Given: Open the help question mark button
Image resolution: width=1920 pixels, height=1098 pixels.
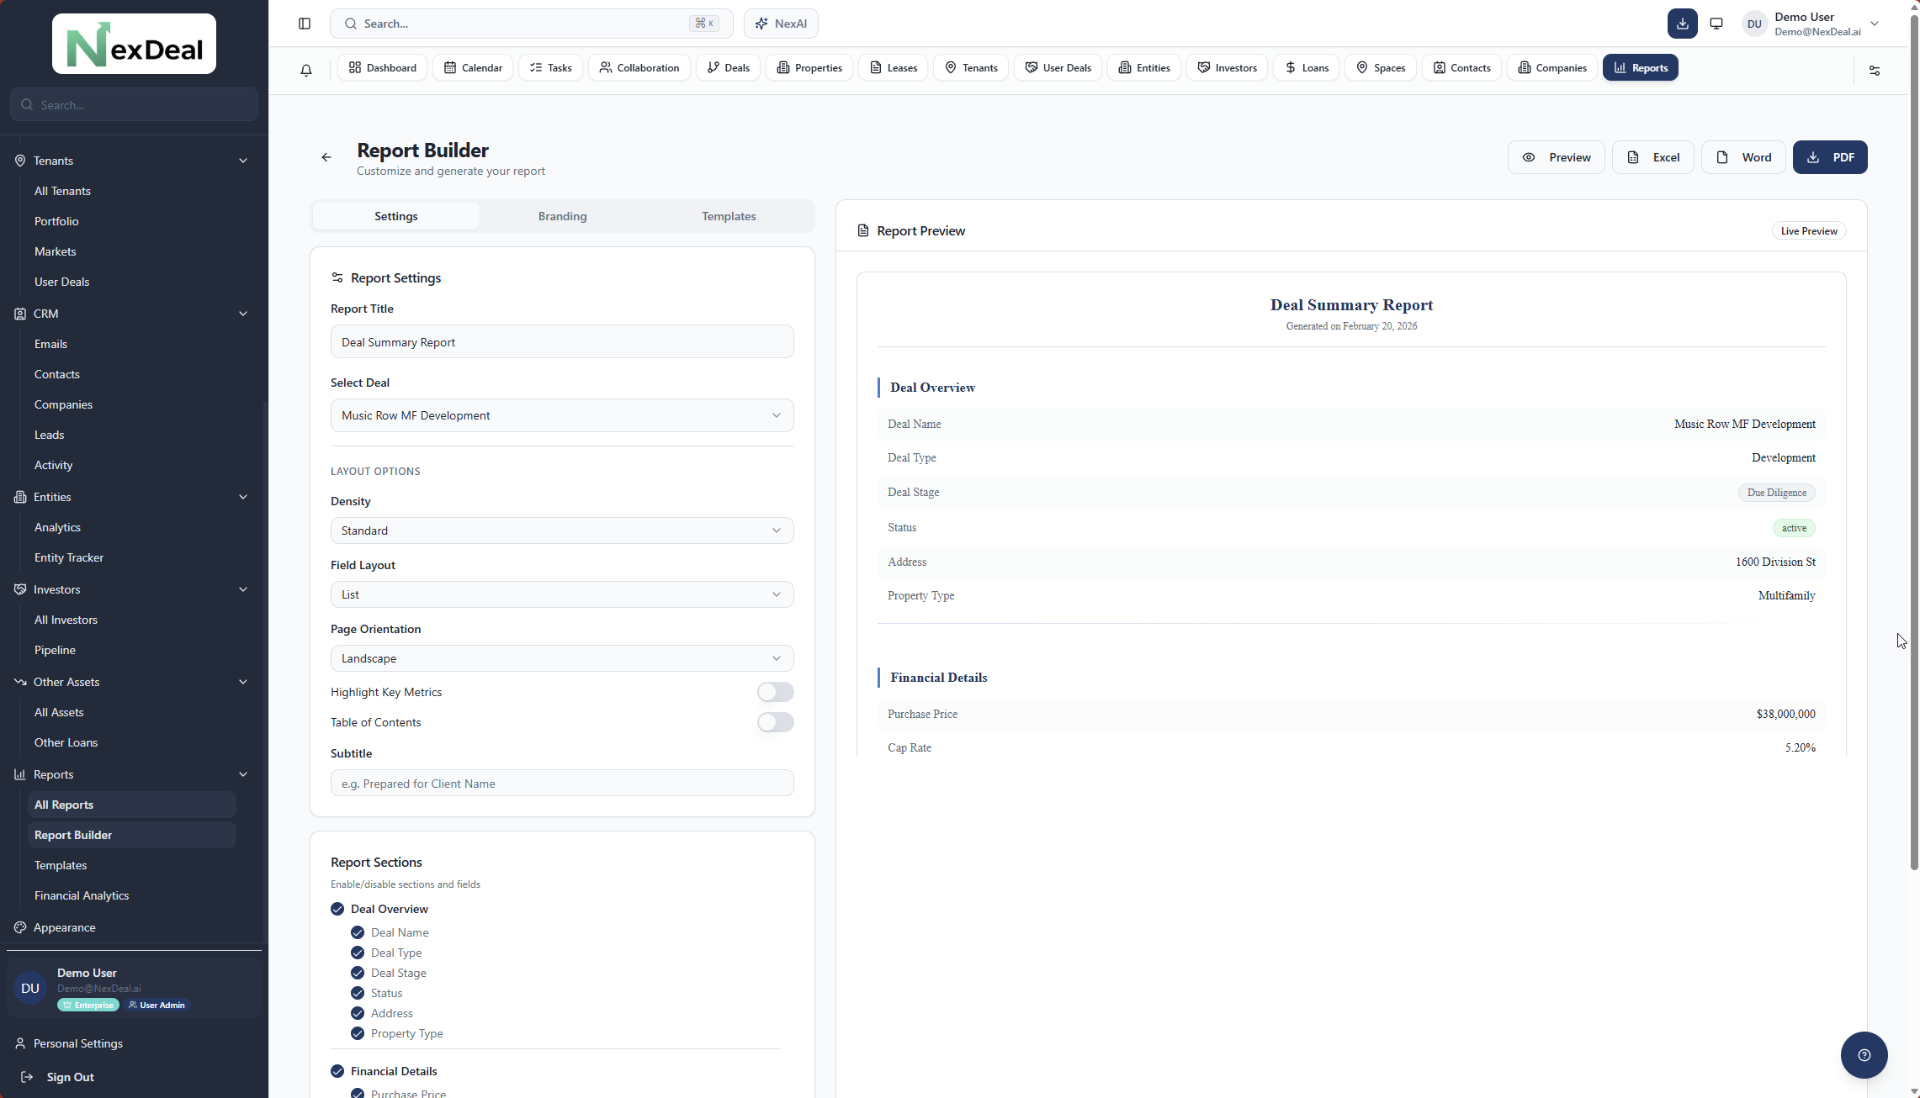Looking at the screenshot, I should [1864, 1055].
